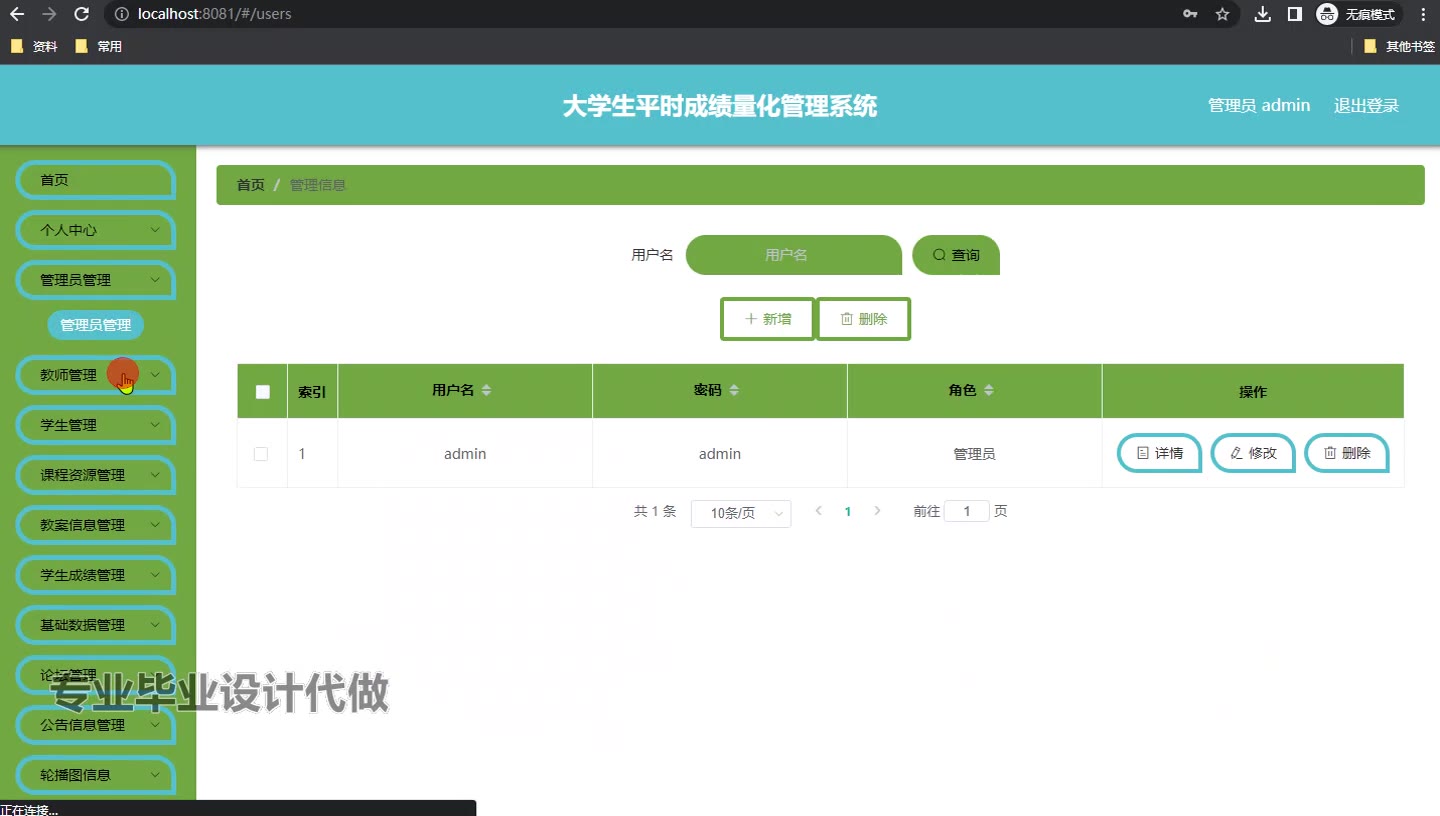Open the 其他书签 bookmarks folder

[x=1399, y=46]
